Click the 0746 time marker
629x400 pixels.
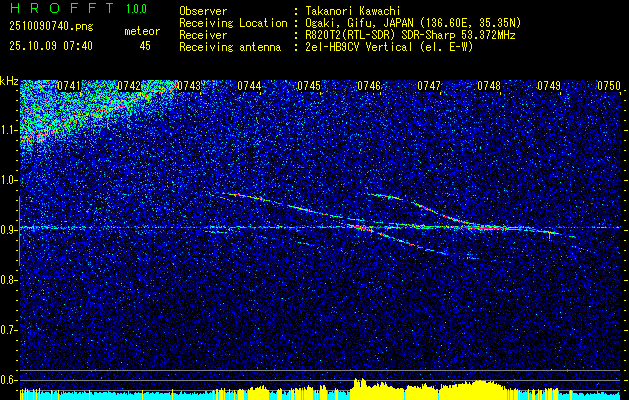(x=369, y=86)
